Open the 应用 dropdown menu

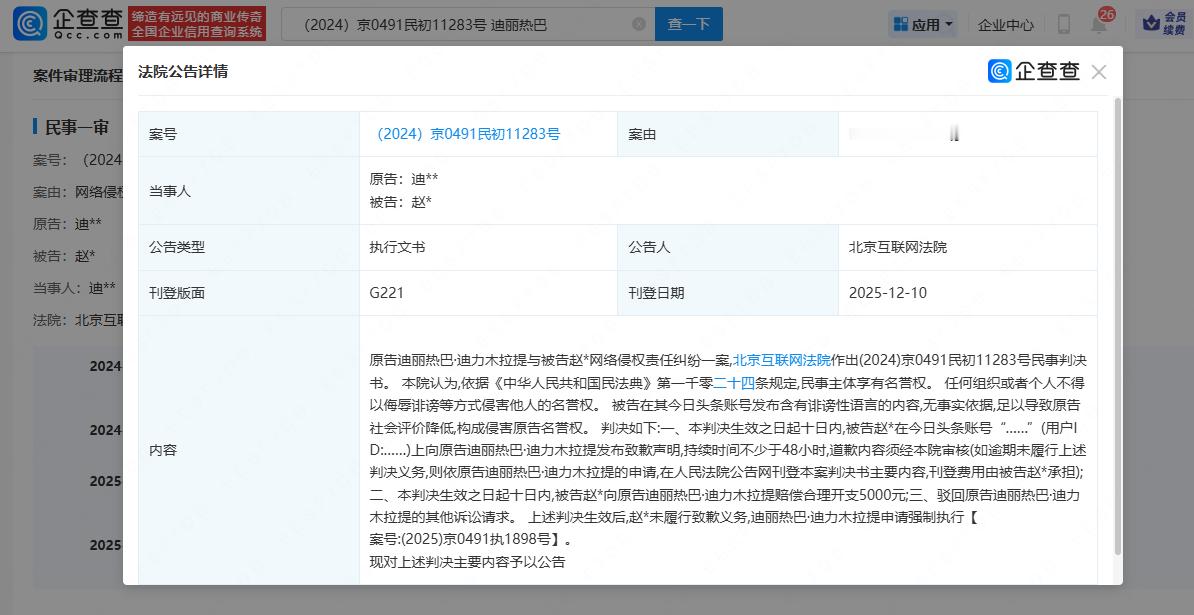(922, 24)
